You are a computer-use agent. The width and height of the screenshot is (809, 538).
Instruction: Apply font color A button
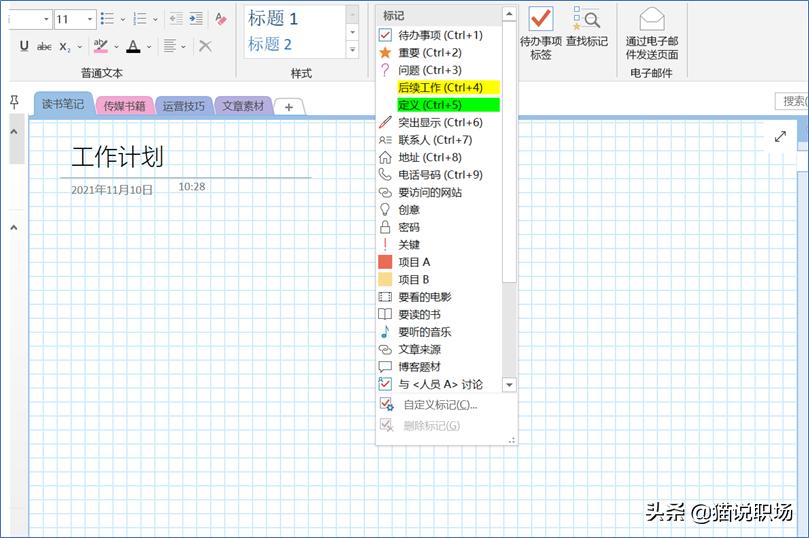coord(134,46)
